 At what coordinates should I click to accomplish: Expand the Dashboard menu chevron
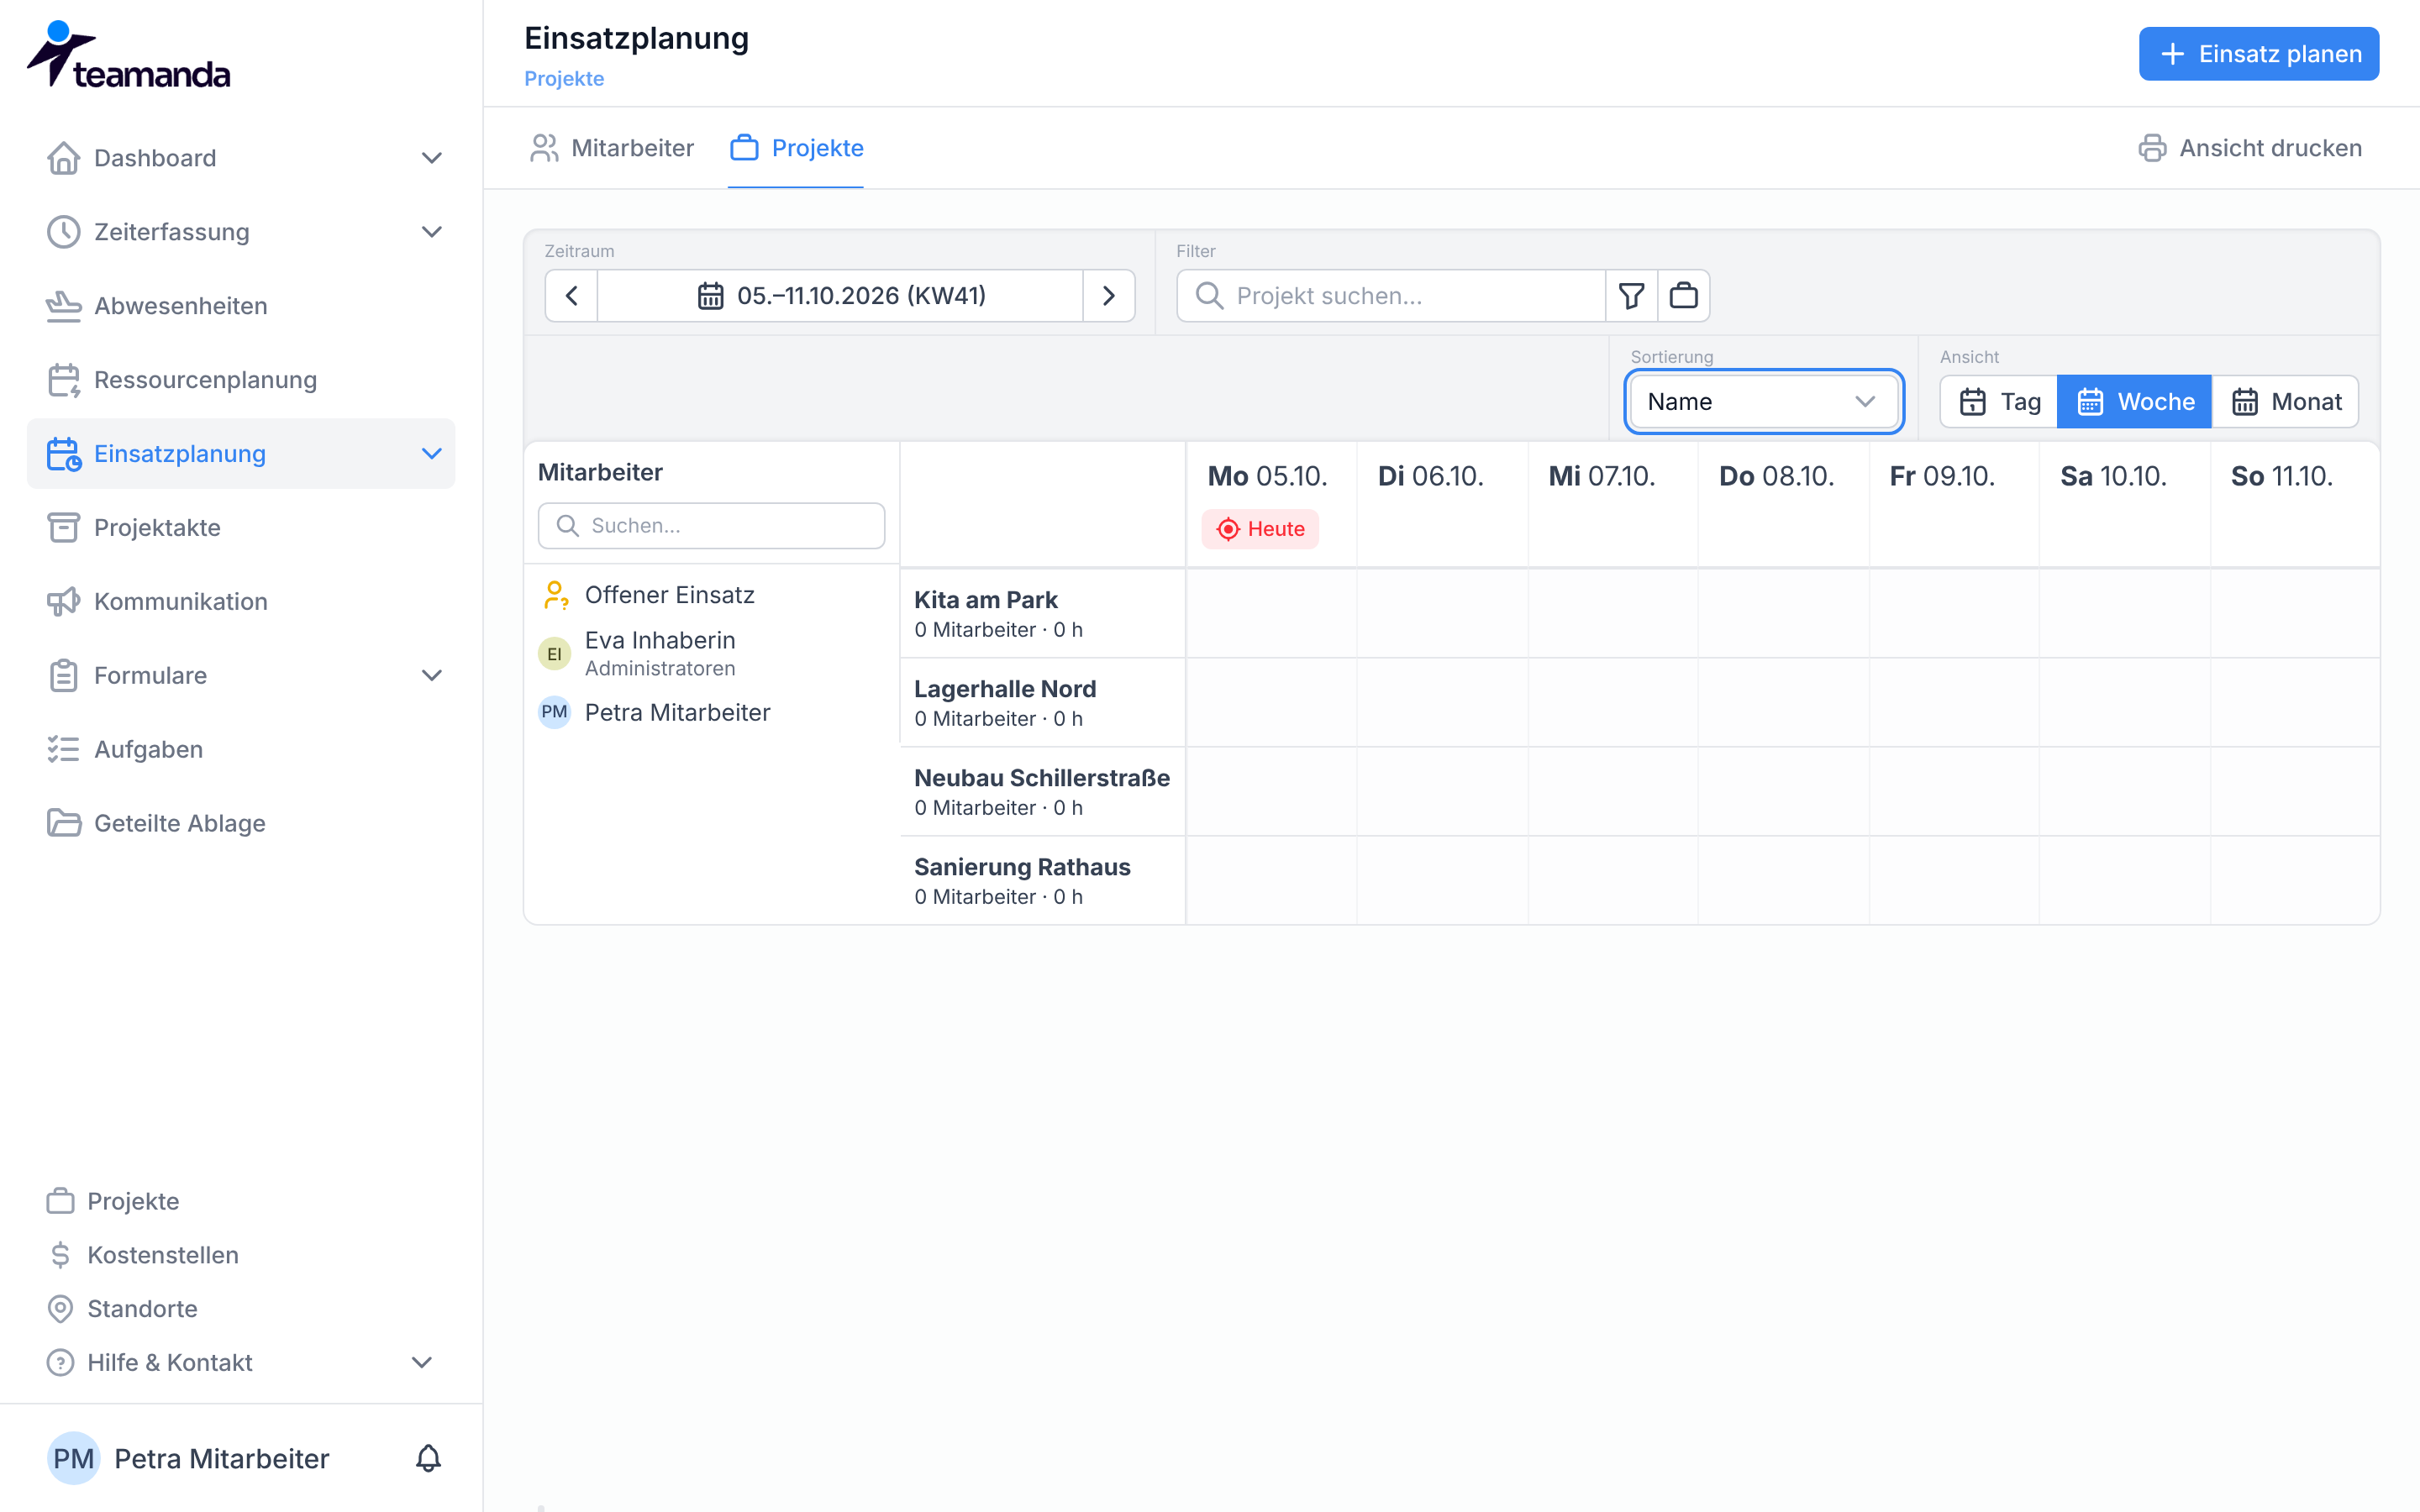431,158
